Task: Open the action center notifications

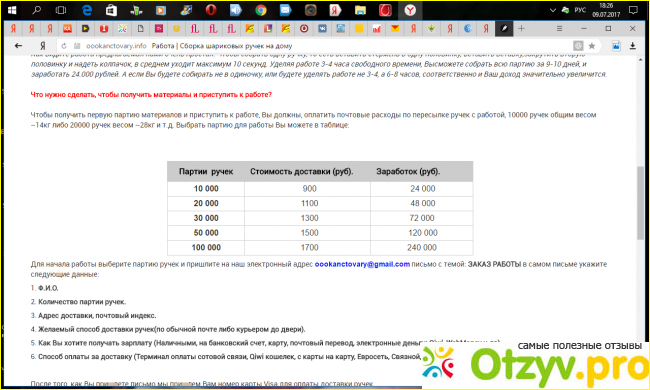Action: (633, 10)
